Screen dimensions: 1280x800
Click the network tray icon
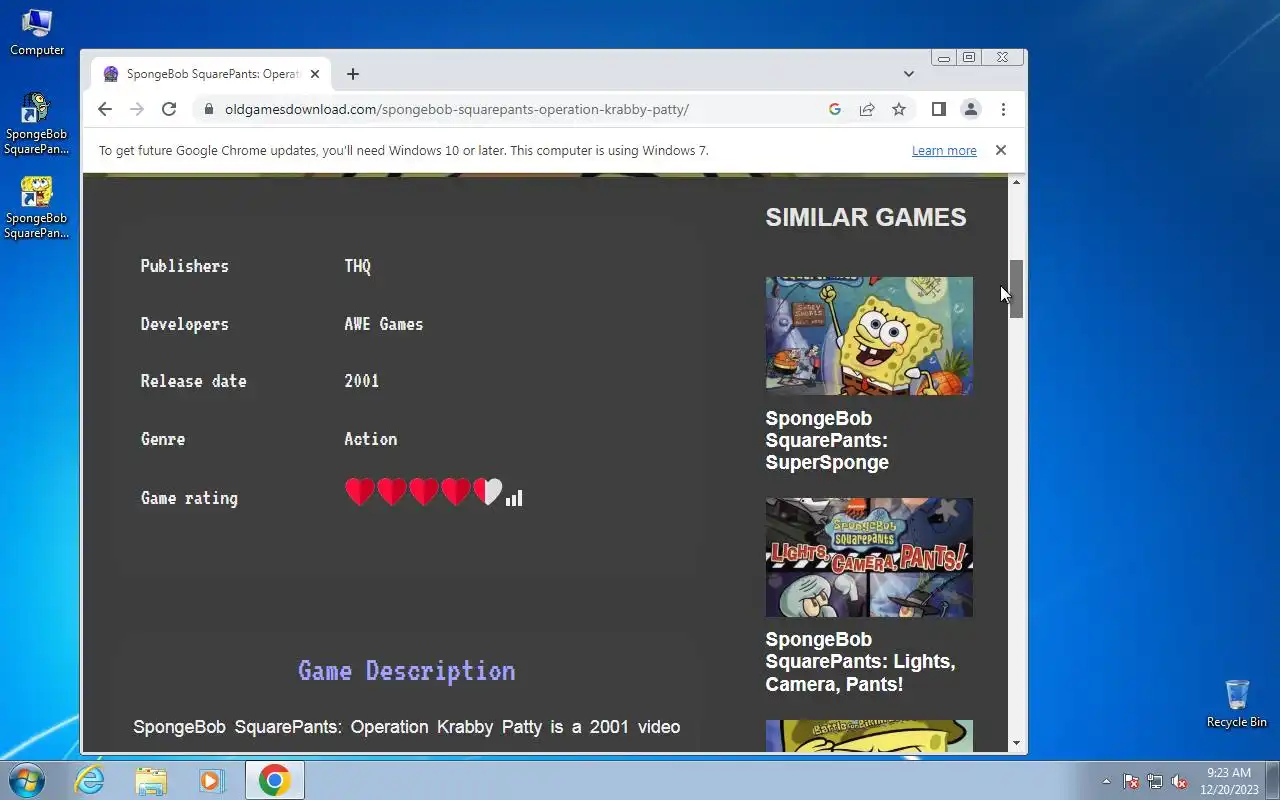pyautogui.click(x=1155, y=781)
